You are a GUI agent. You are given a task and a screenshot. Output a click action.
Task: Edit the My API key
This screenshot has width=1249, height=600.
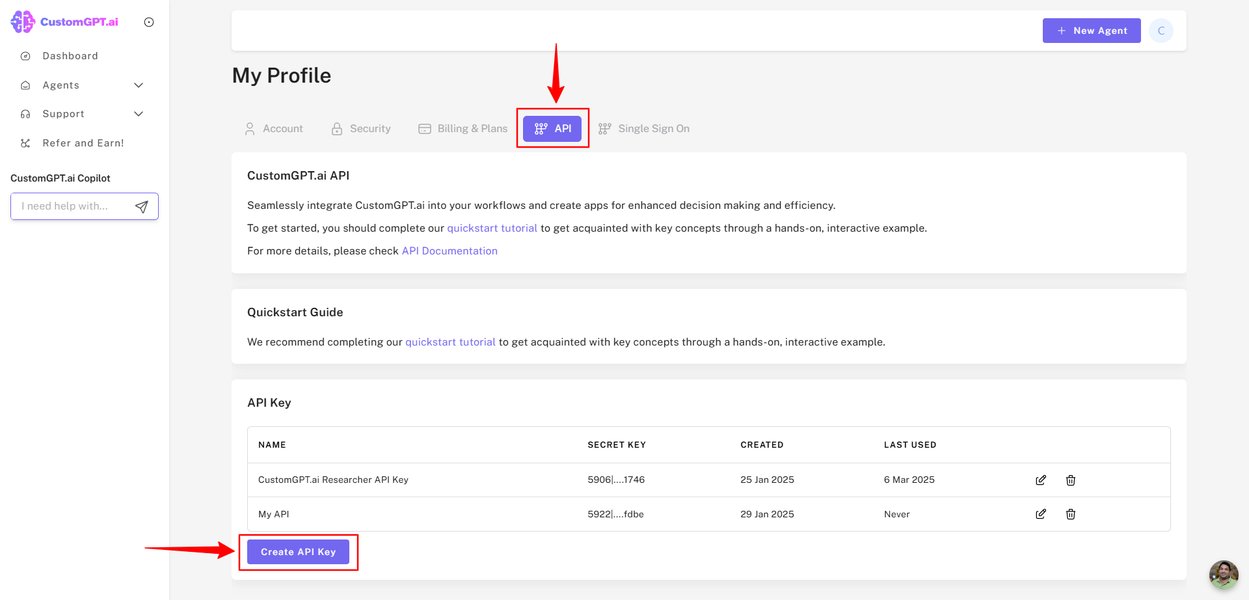point(1041,514)
